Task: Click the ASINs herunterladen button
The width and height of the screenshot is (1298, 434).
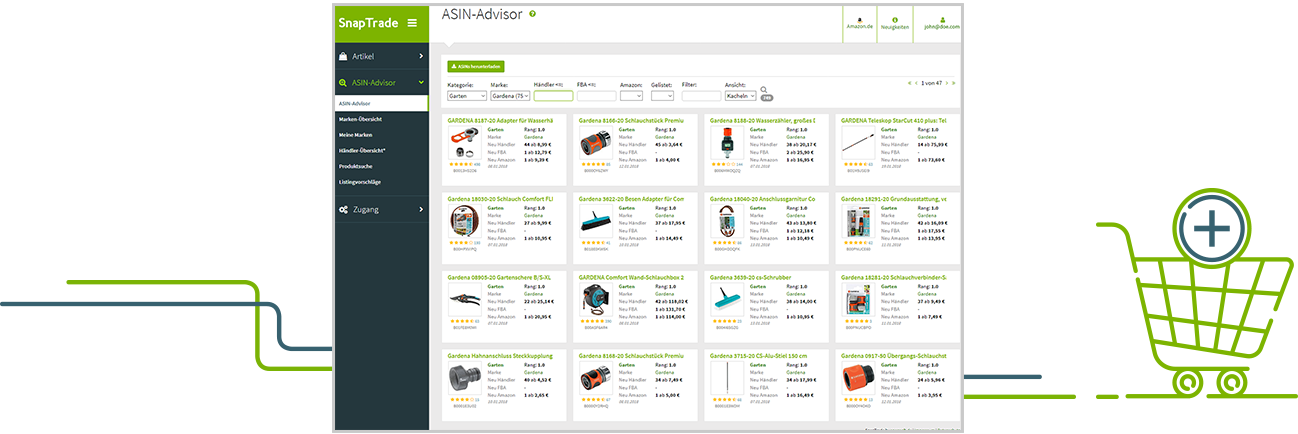Action: click(475, 66)
